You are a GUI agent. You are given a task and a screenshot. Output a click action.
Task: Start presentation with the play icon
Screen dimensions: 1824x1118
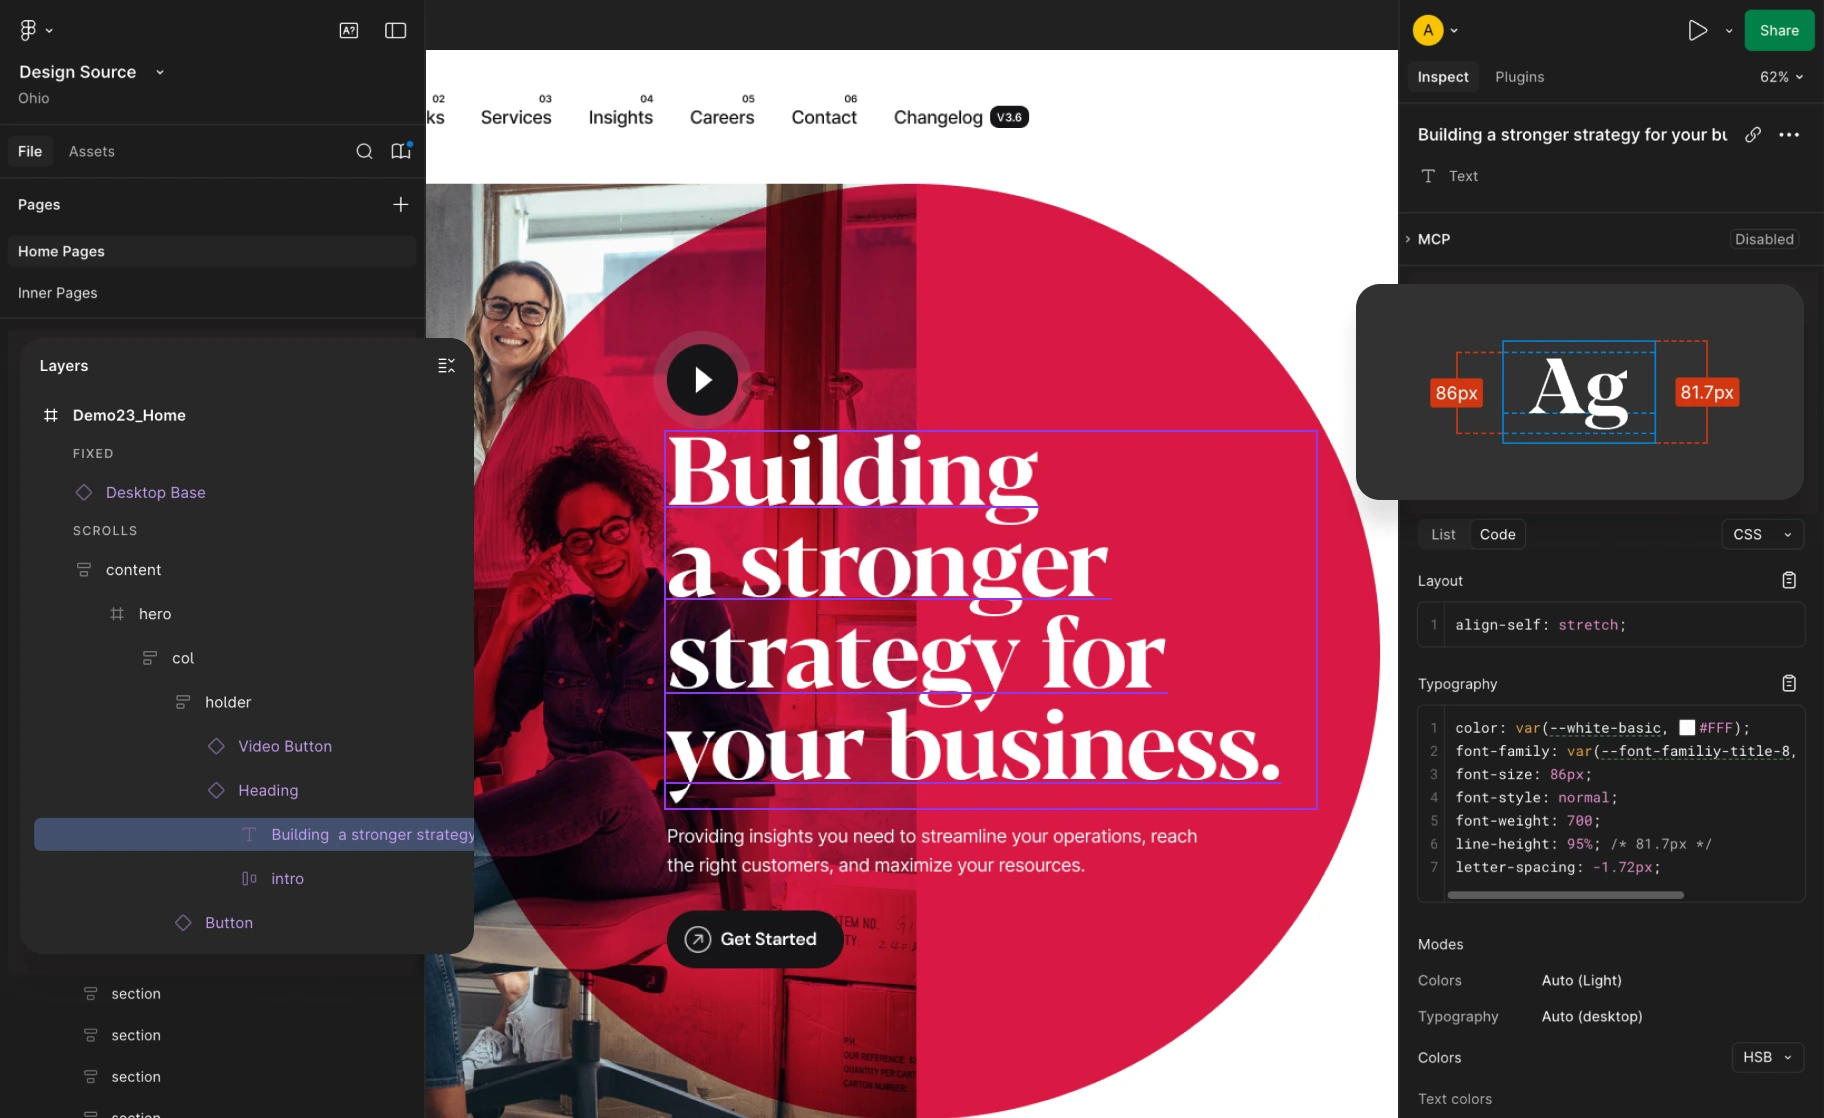1697,30
